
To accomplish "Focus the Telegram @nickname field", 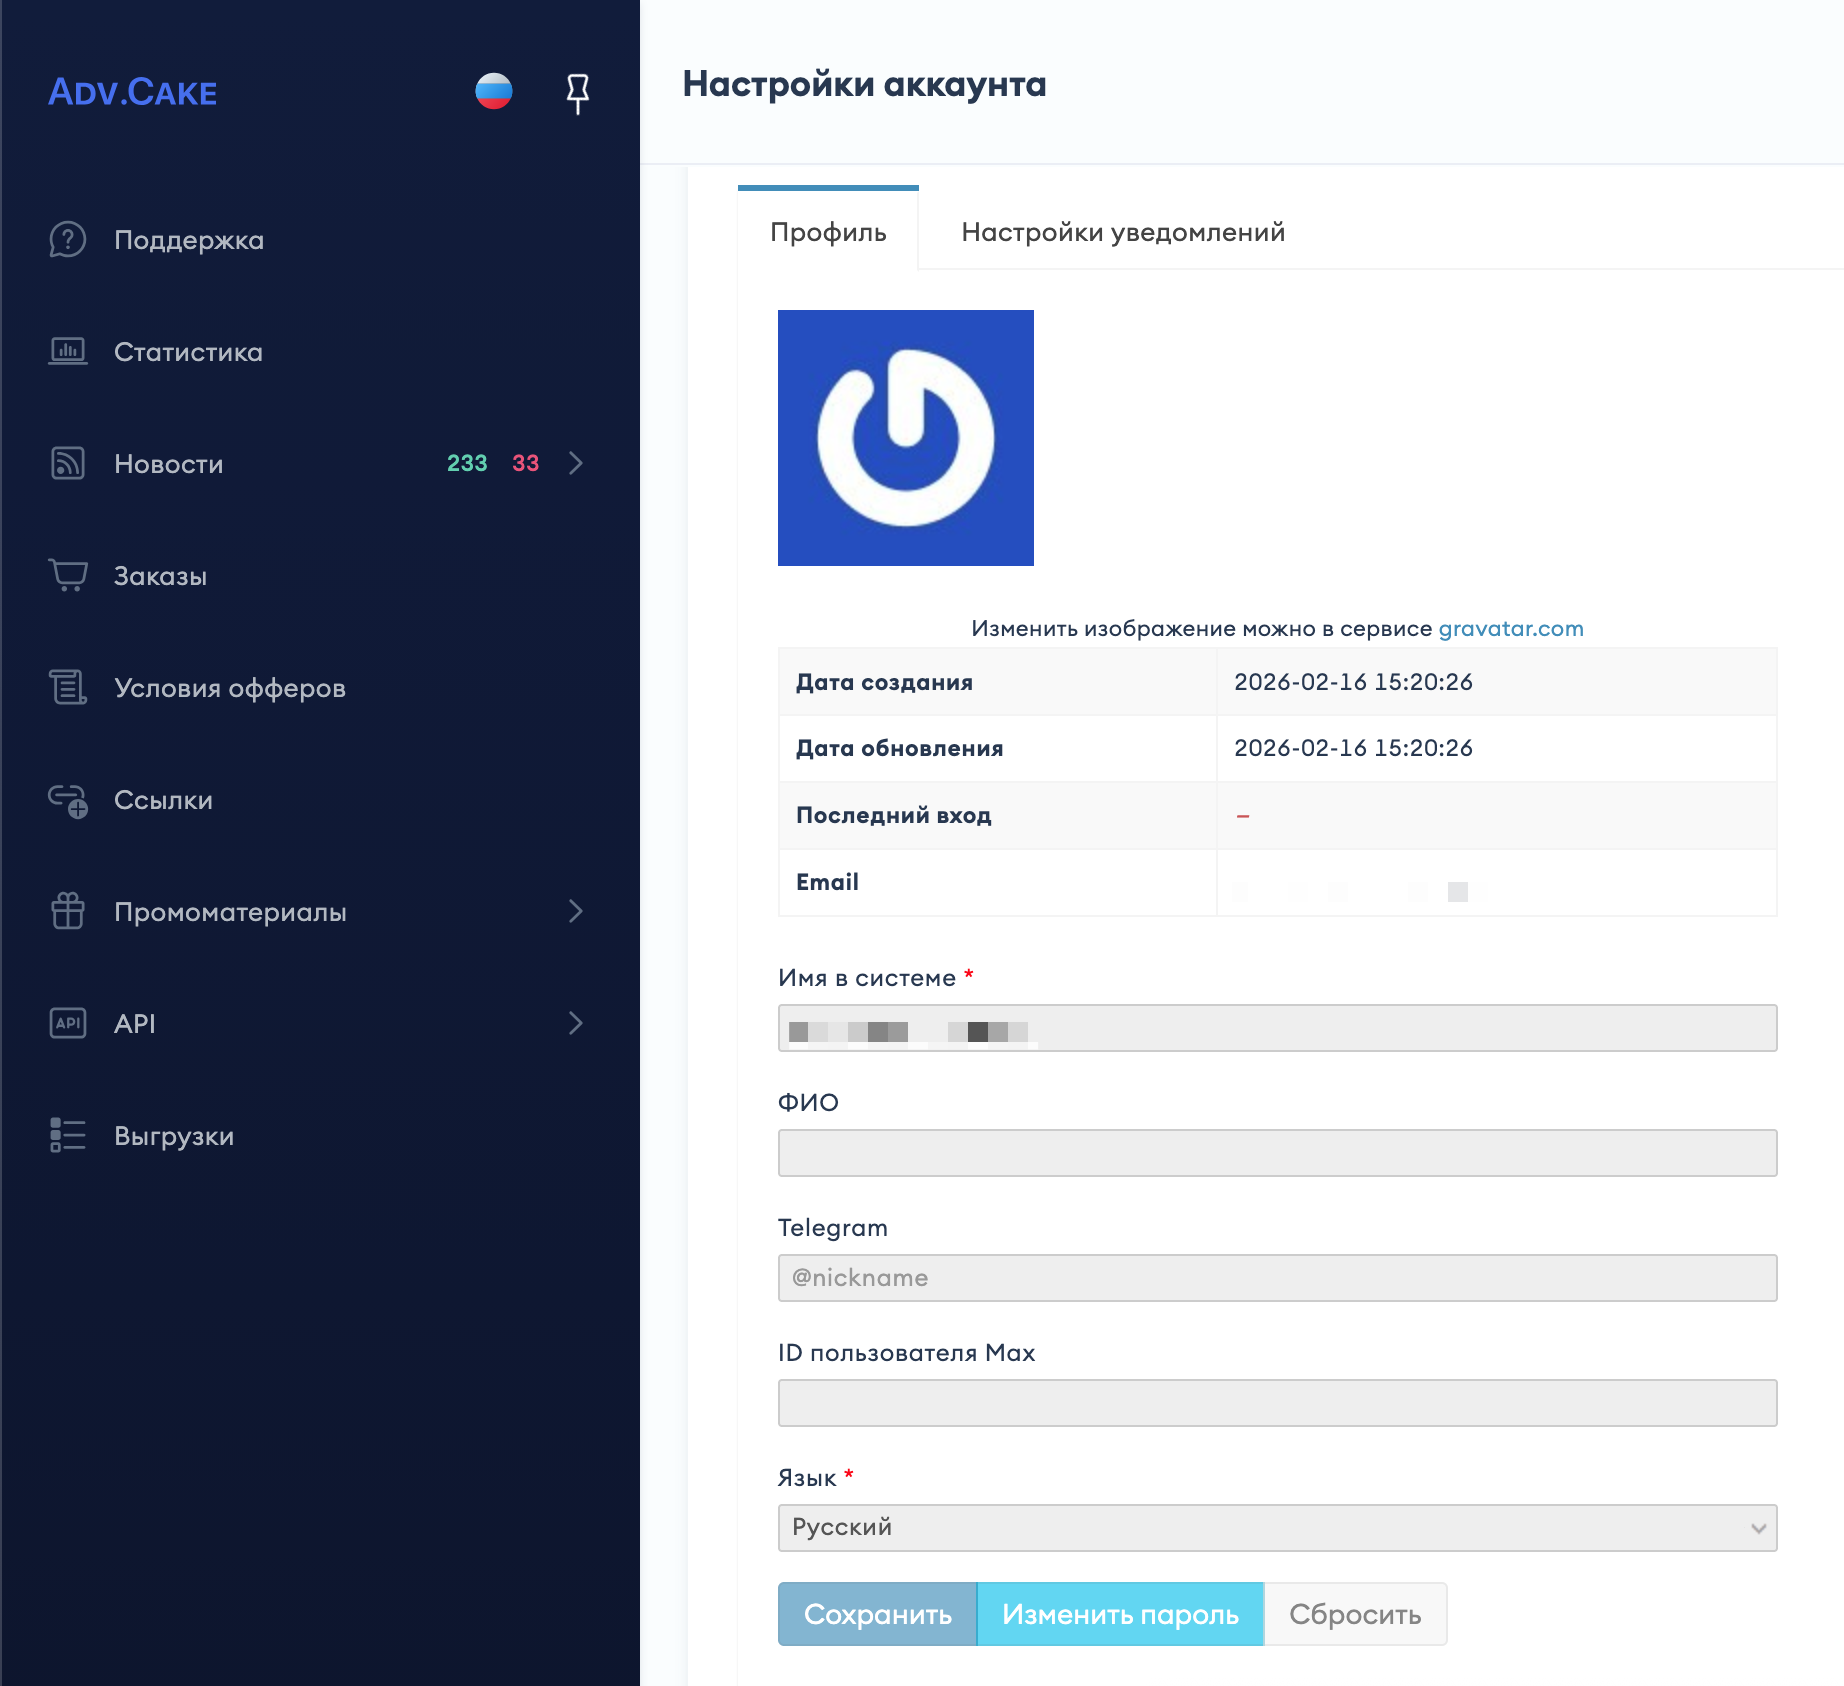I will [1277, 1278].
